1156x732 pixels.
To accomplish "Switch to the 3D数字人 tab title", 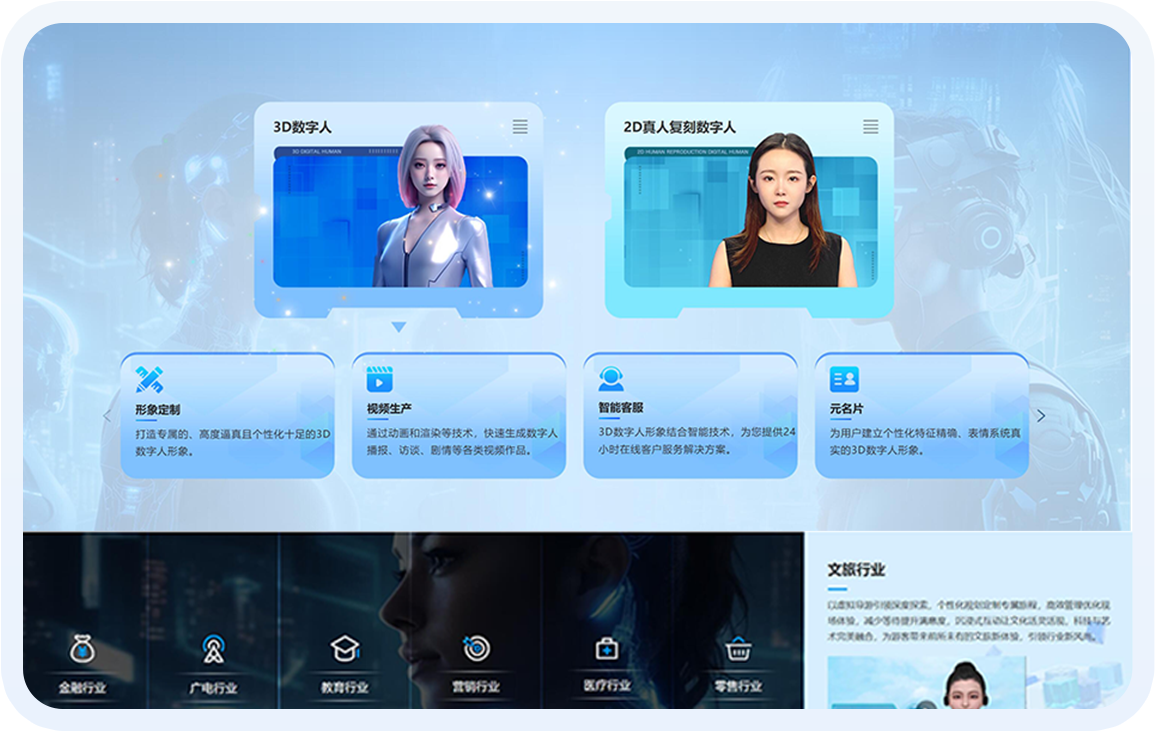I will 302,127.
